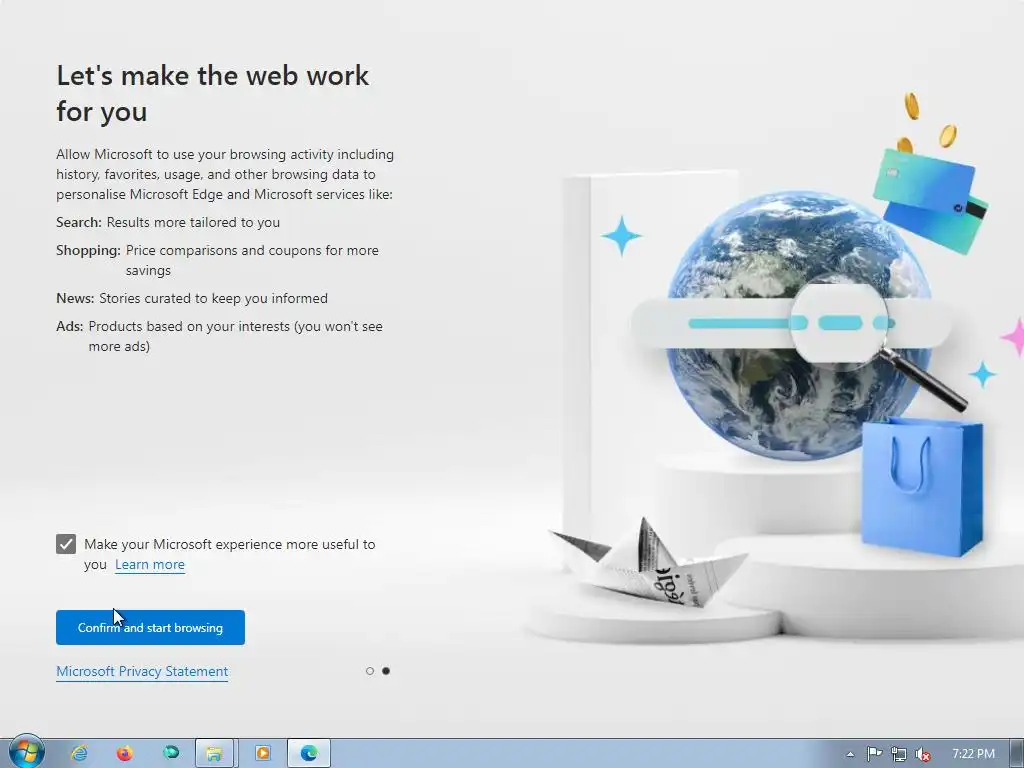This screenshot has height=768, width=1024.
Task: Click the 'Ads:' label text
Action: click(70, 327)
